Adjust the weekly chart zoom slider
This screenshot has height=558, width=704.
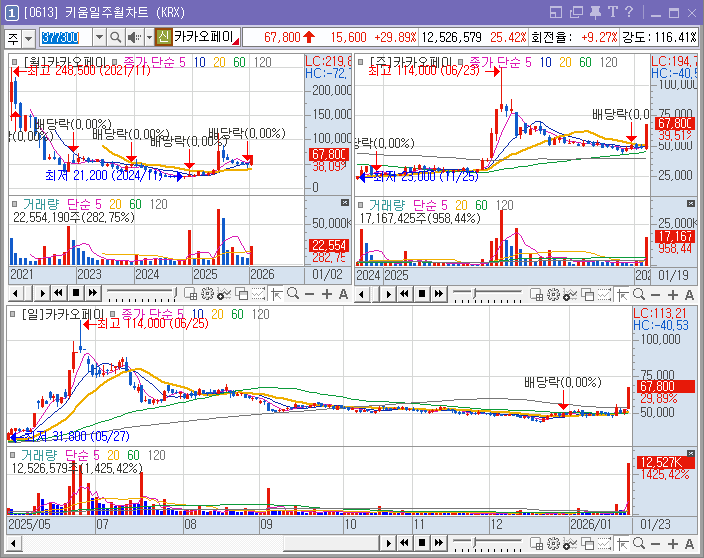(x=487, y=294)
